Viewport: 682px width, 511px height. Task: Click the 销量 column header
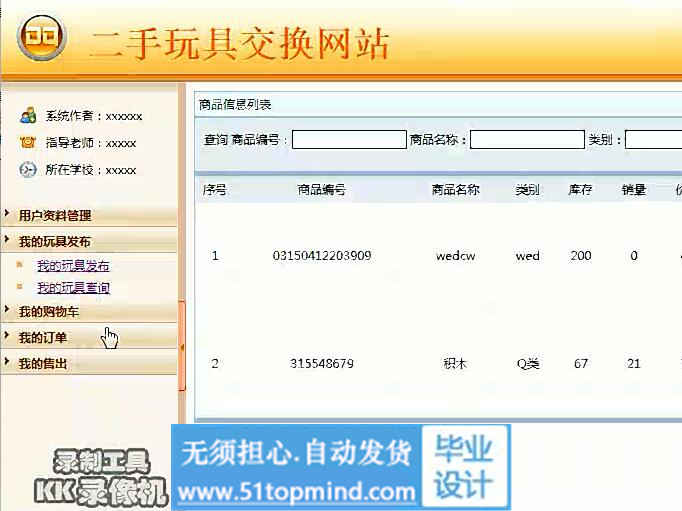click(x=633, y=189)
